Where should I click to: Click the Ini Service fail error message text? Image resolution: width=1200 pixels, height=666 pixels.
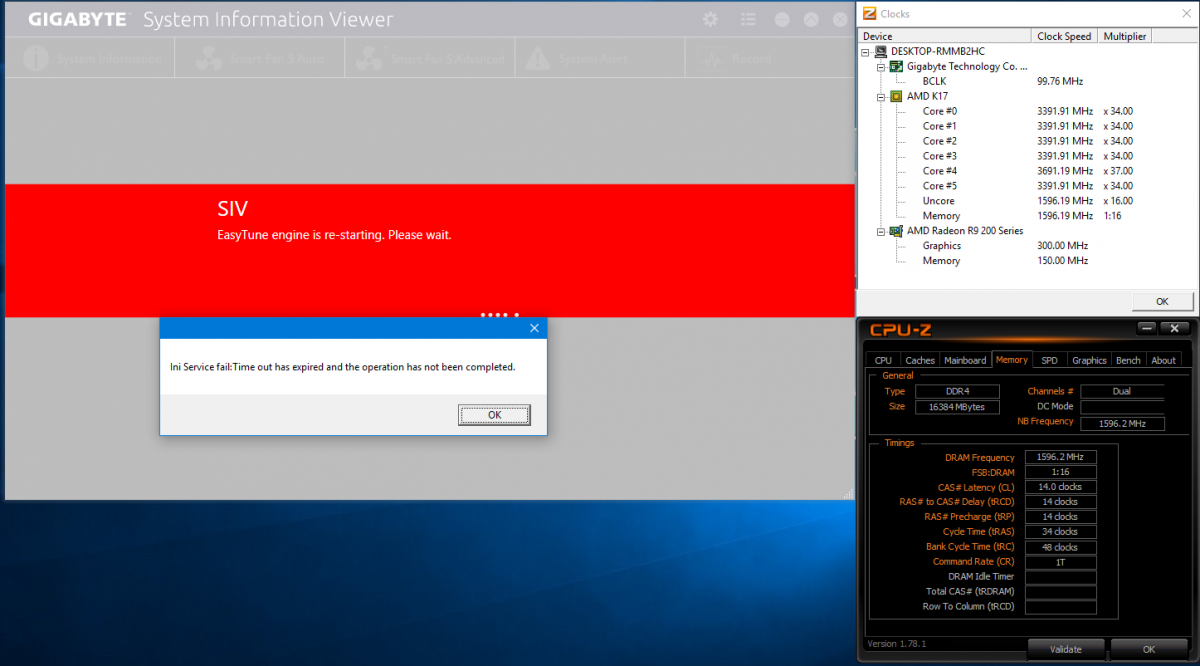(x=343, y=367)
